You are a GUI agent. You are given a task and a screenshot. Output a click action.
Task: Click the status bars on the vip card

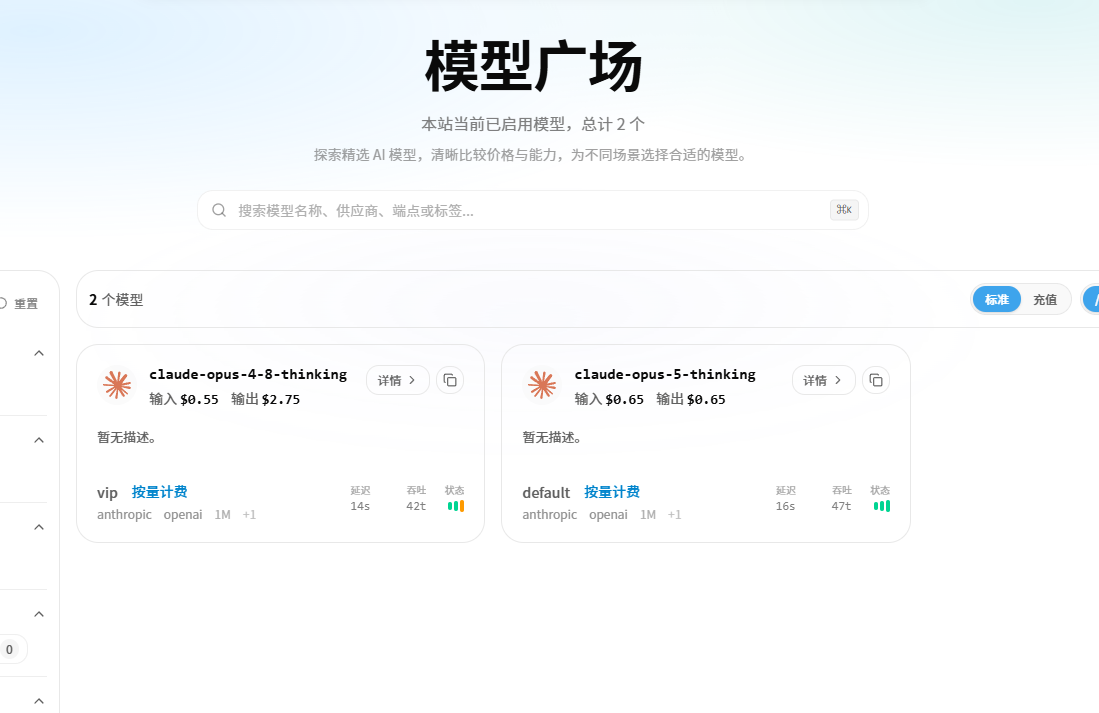(x=456, y=506)
